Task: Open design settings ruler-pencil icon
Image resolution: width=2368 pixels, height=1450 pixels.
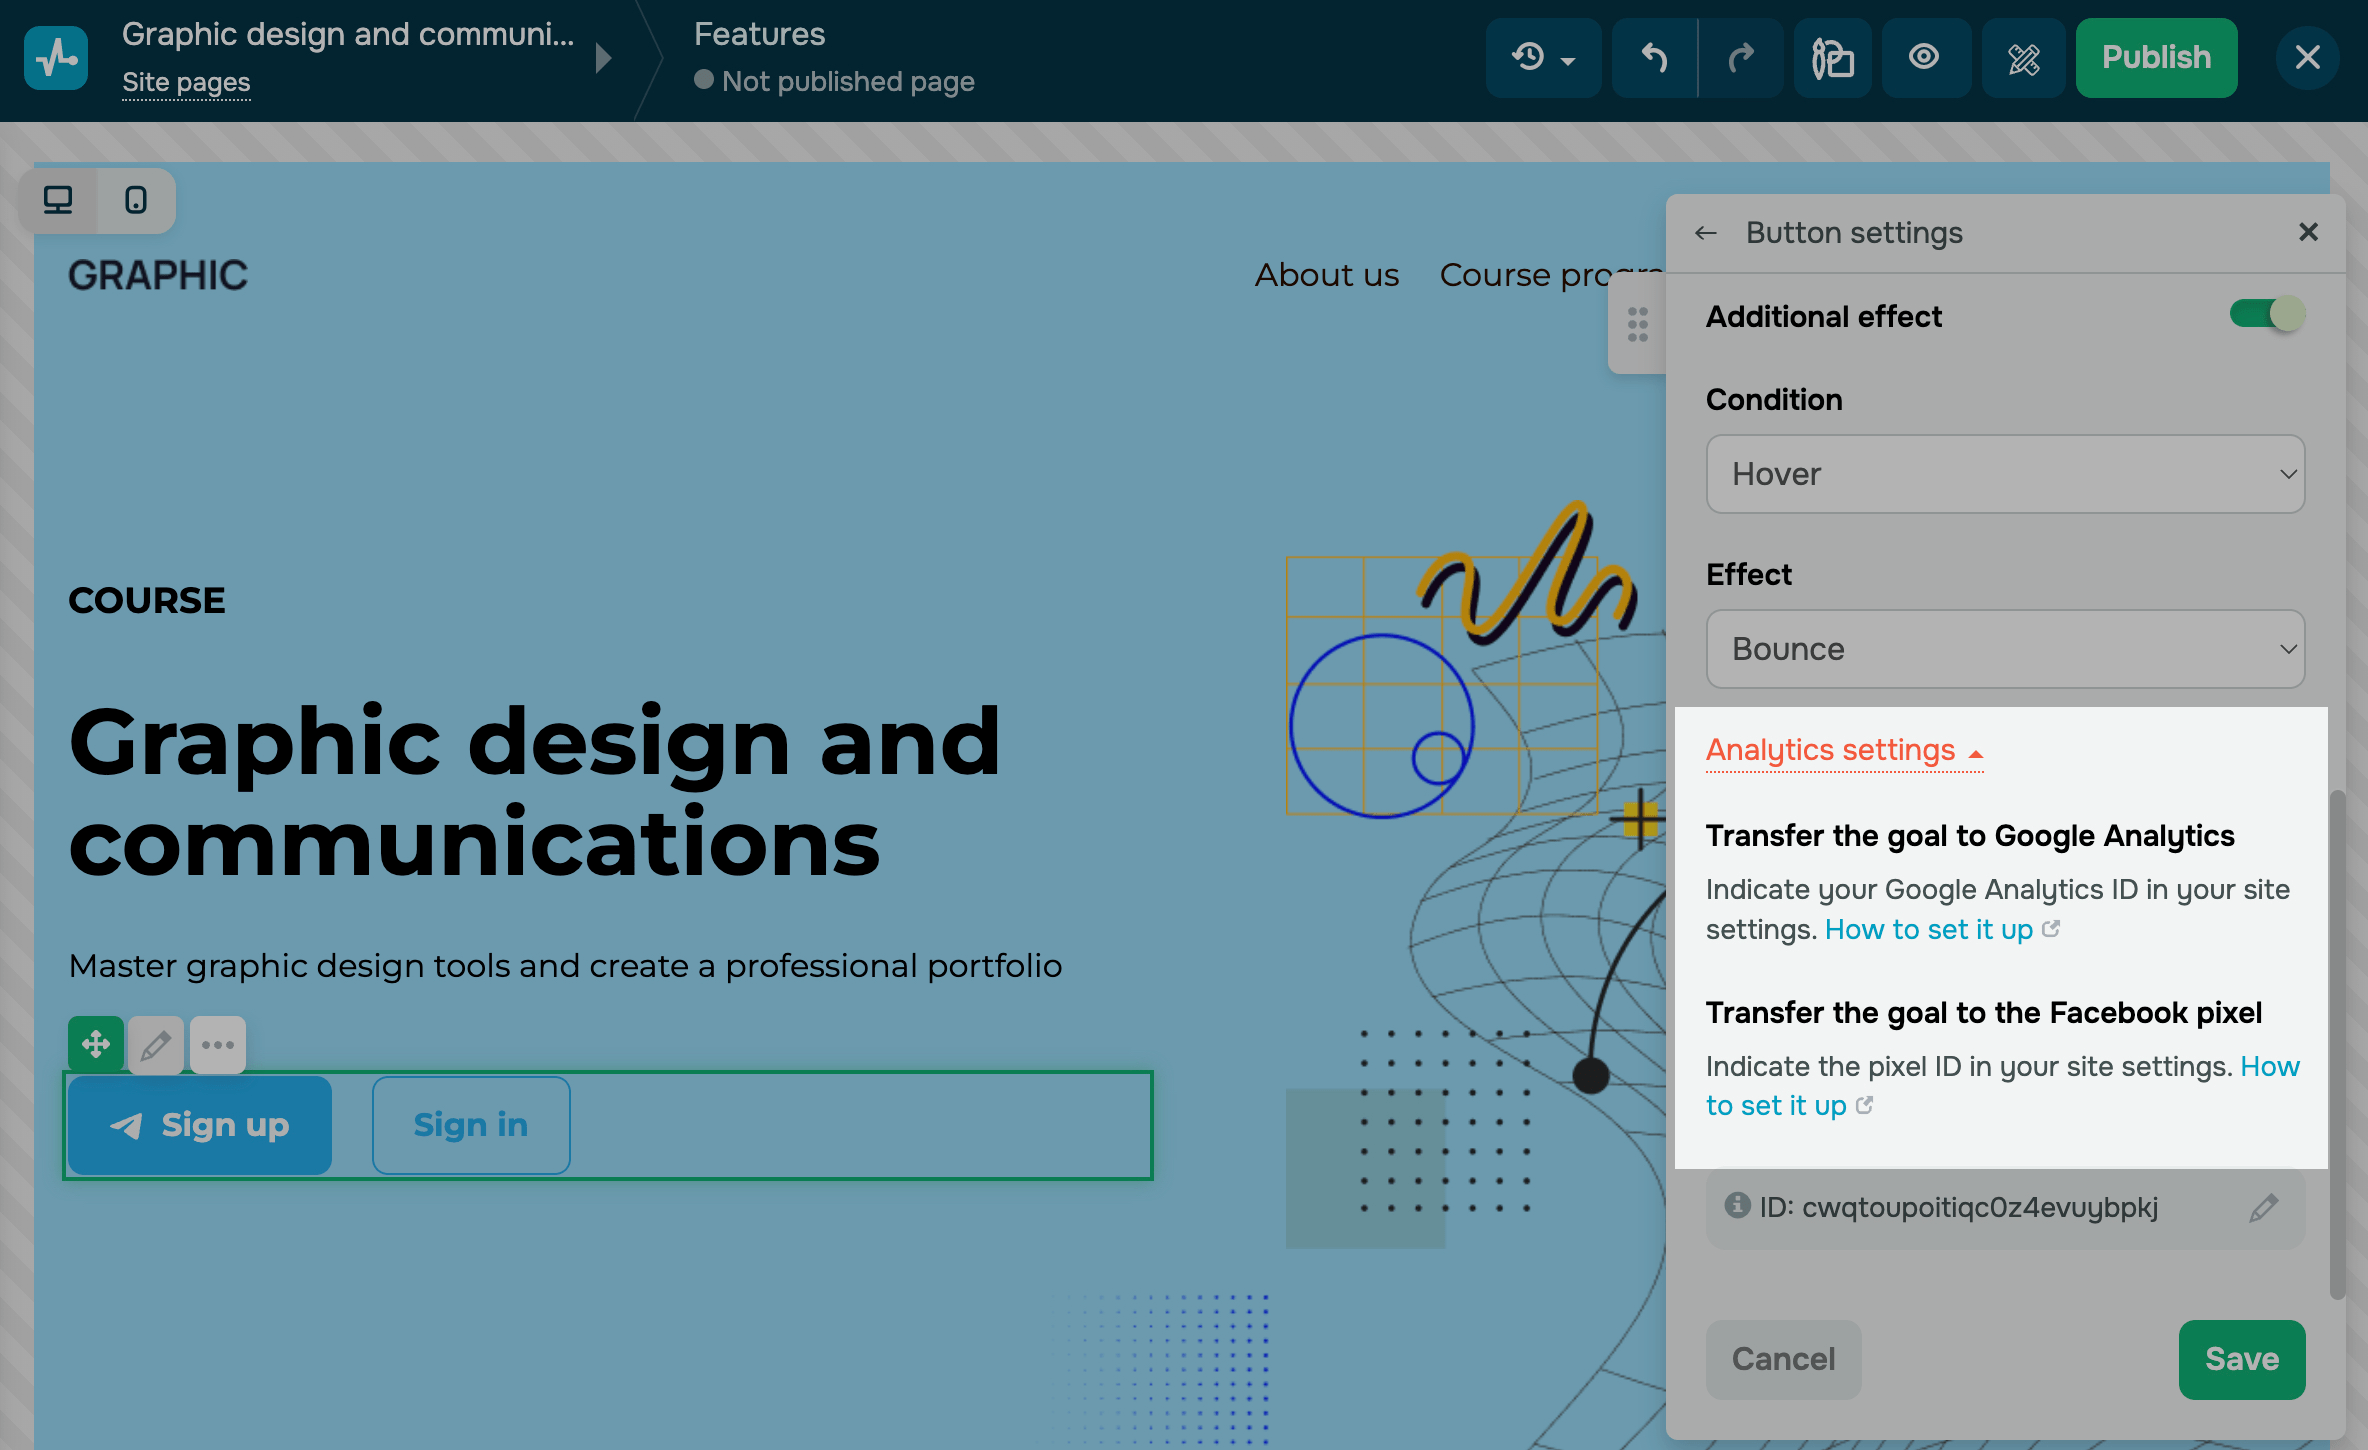Action: 2024,58
